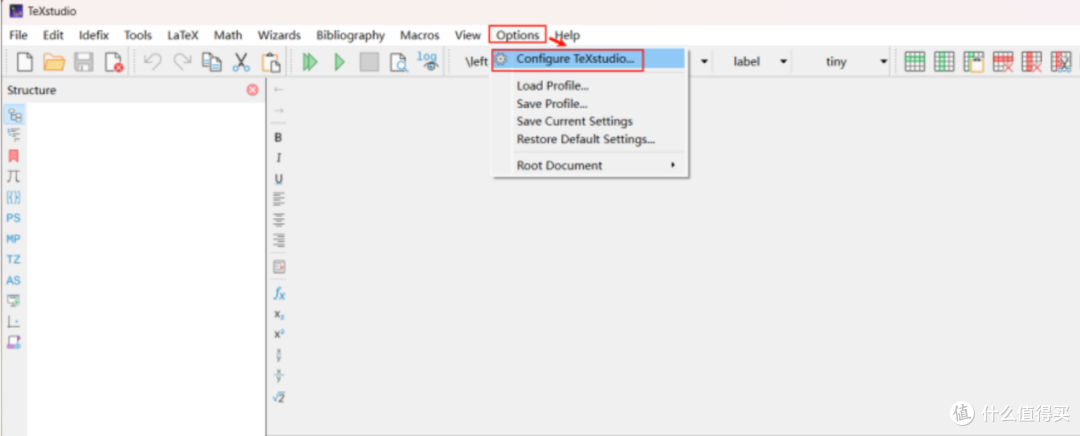Open the File menu
The width and height of the screenshot is (1080, 436).
click(19, 35)
